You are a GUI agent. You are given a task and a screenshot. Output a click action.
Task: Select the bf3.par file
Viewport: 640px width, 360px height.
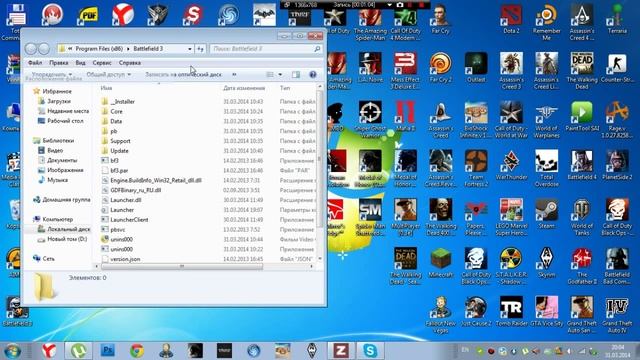[x=119, y=171]
